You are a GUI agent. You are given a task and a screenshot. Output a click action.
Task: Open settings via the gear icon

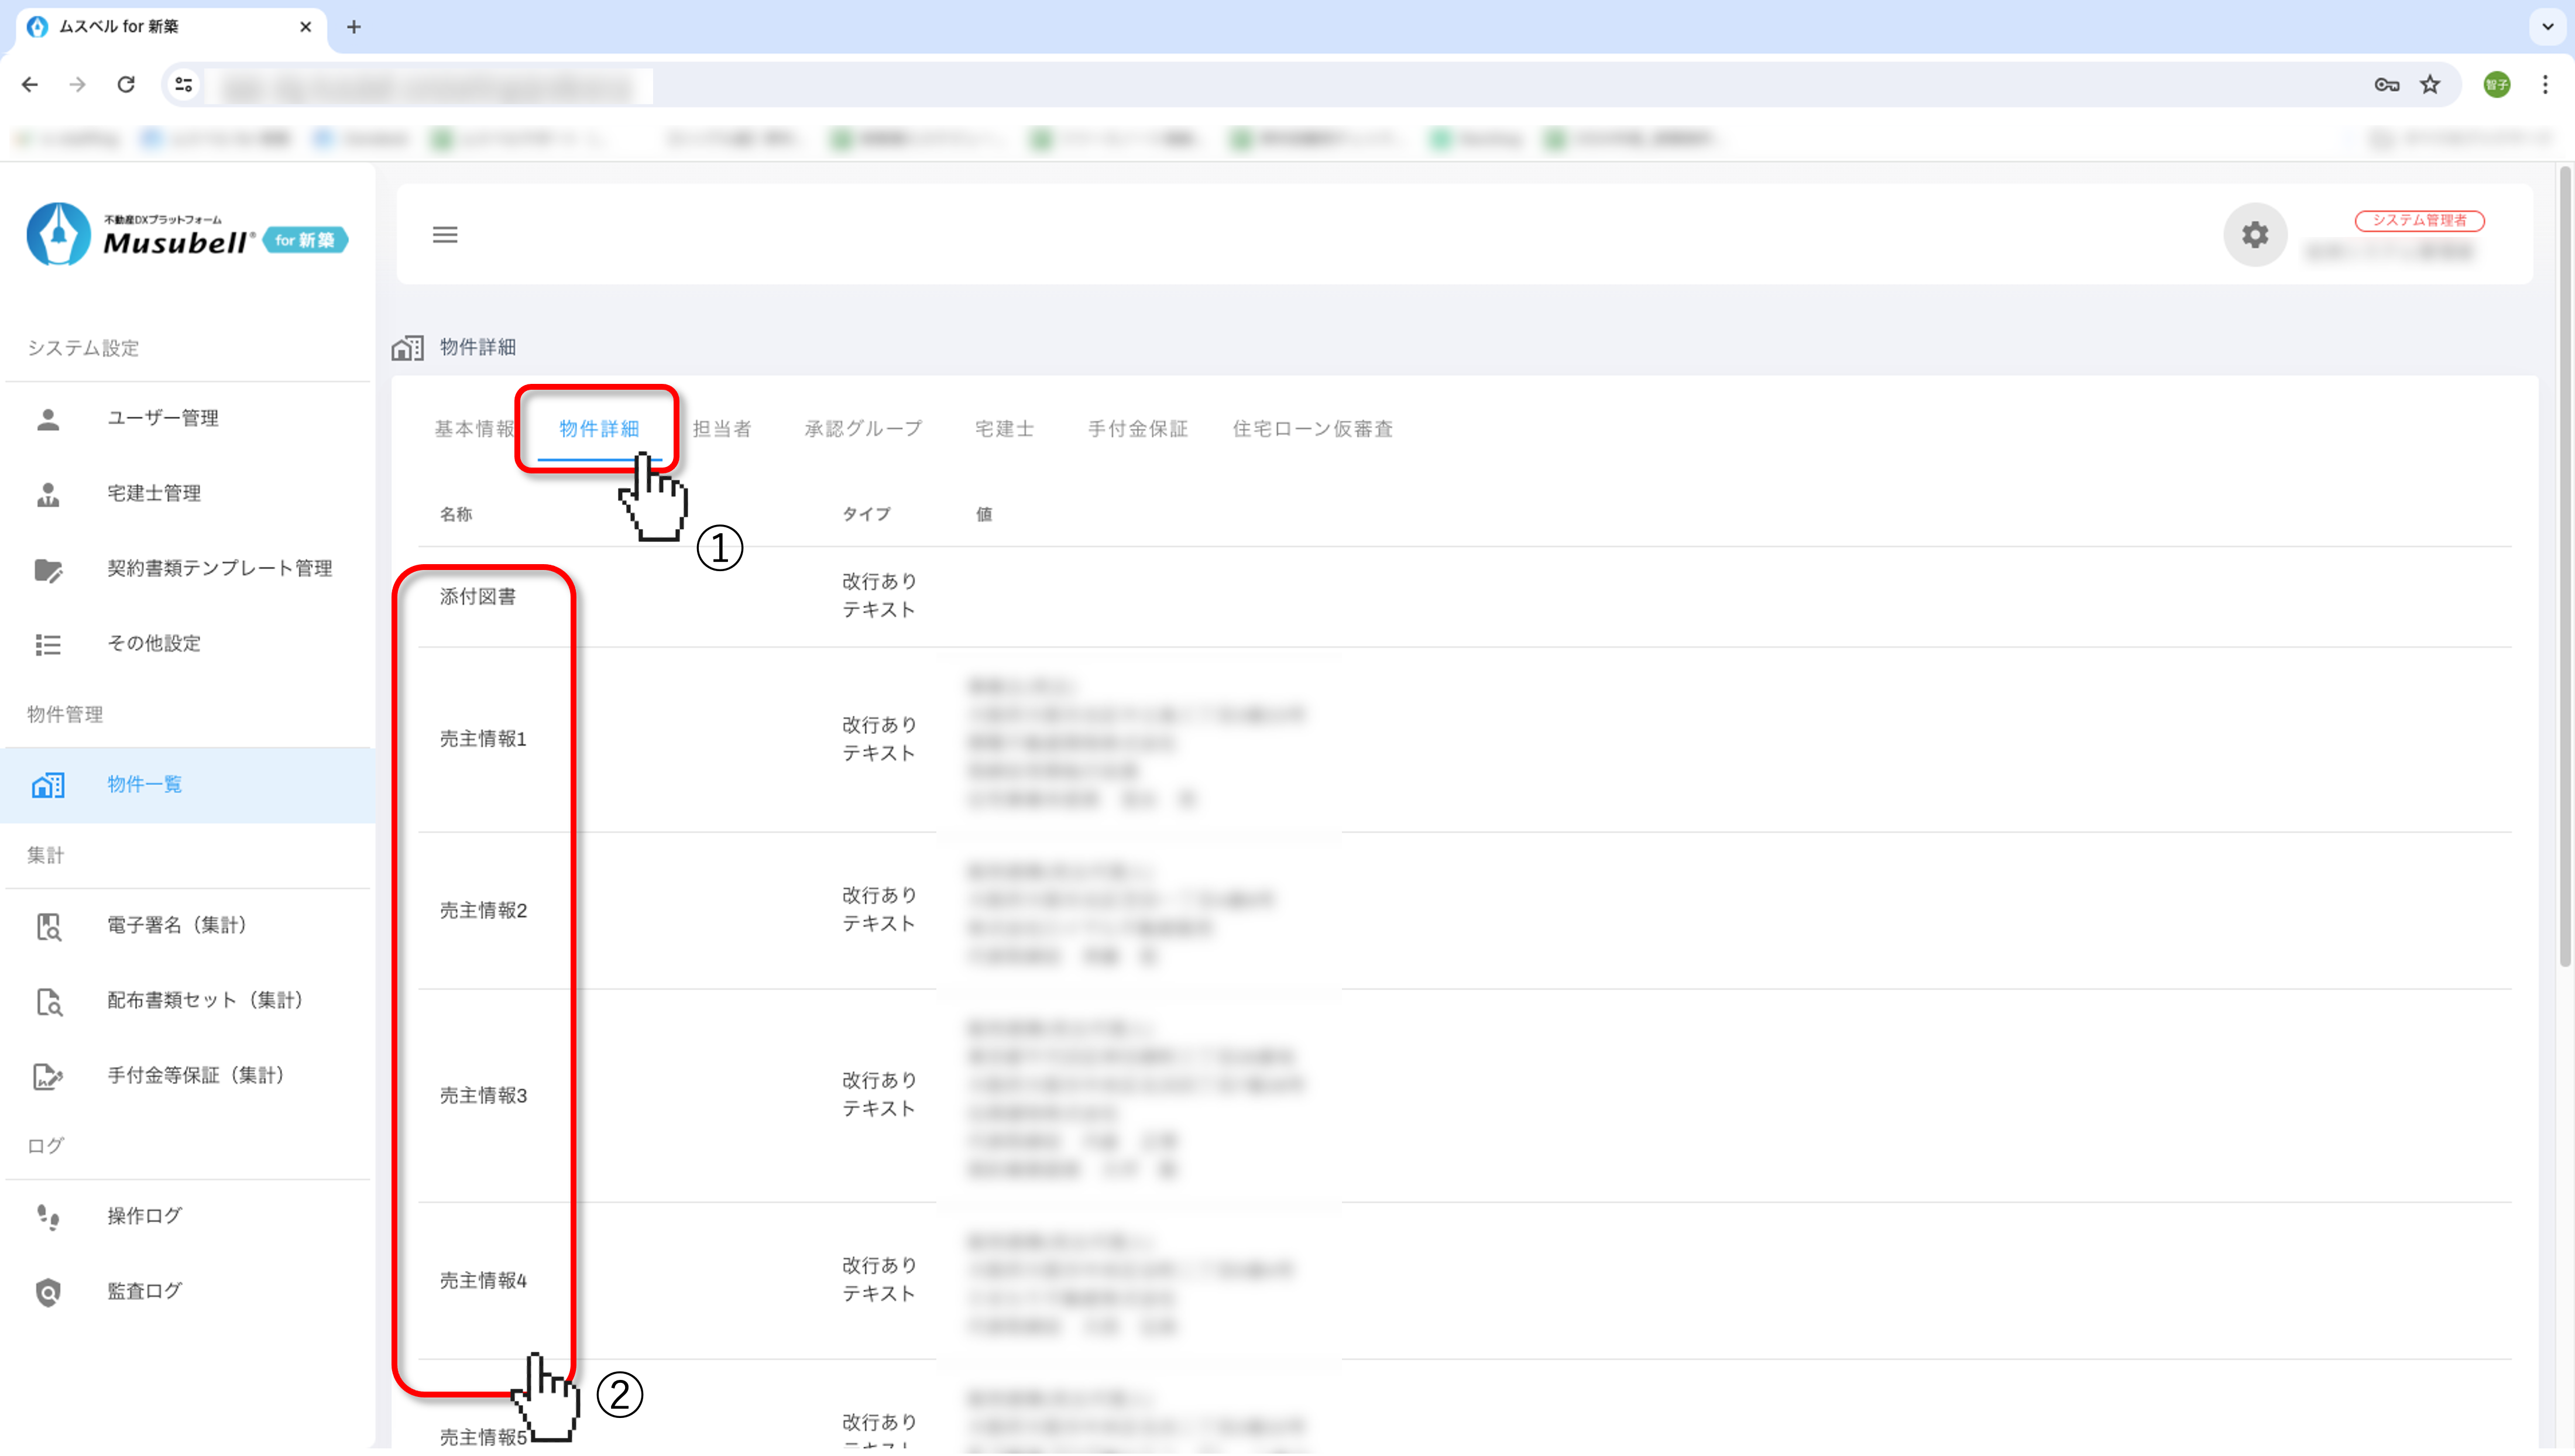coord(2254,235)
